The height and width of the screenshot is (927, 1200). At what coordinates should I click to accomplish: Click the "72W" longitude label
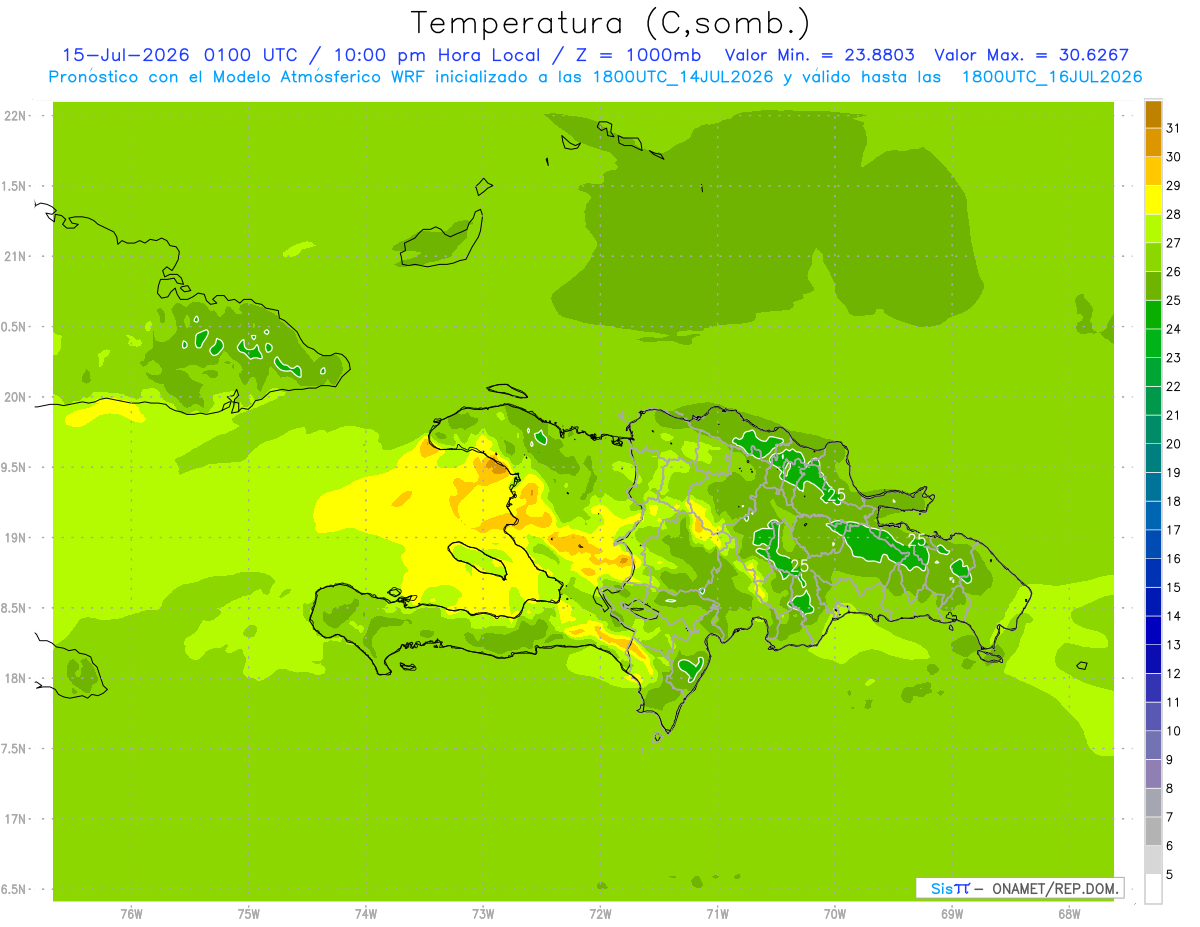(x=600, y=913)
